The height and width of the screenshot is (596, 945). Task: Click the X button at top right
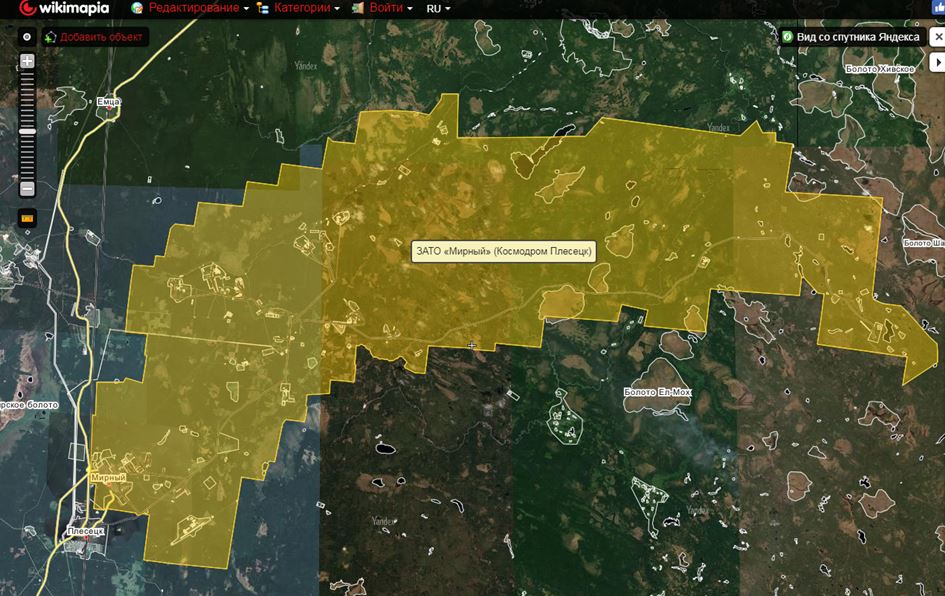(938, 37)
